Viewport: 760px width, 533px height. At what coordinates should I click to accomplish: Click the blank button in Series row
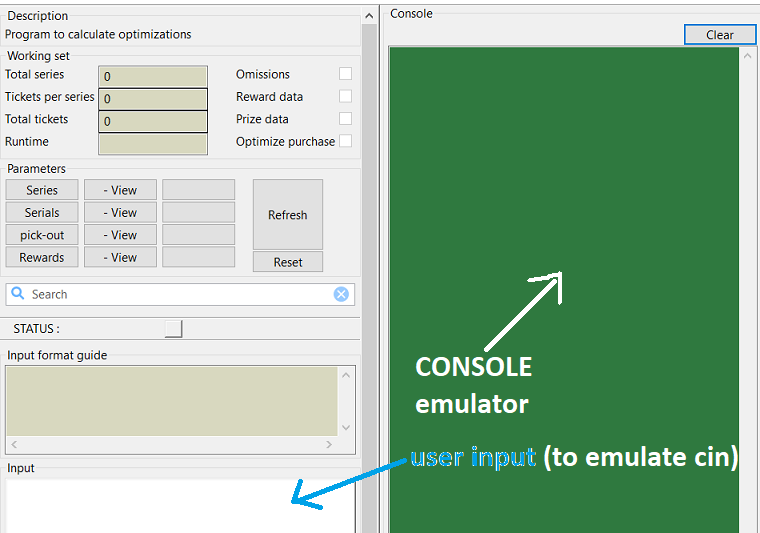pos(199,190)
